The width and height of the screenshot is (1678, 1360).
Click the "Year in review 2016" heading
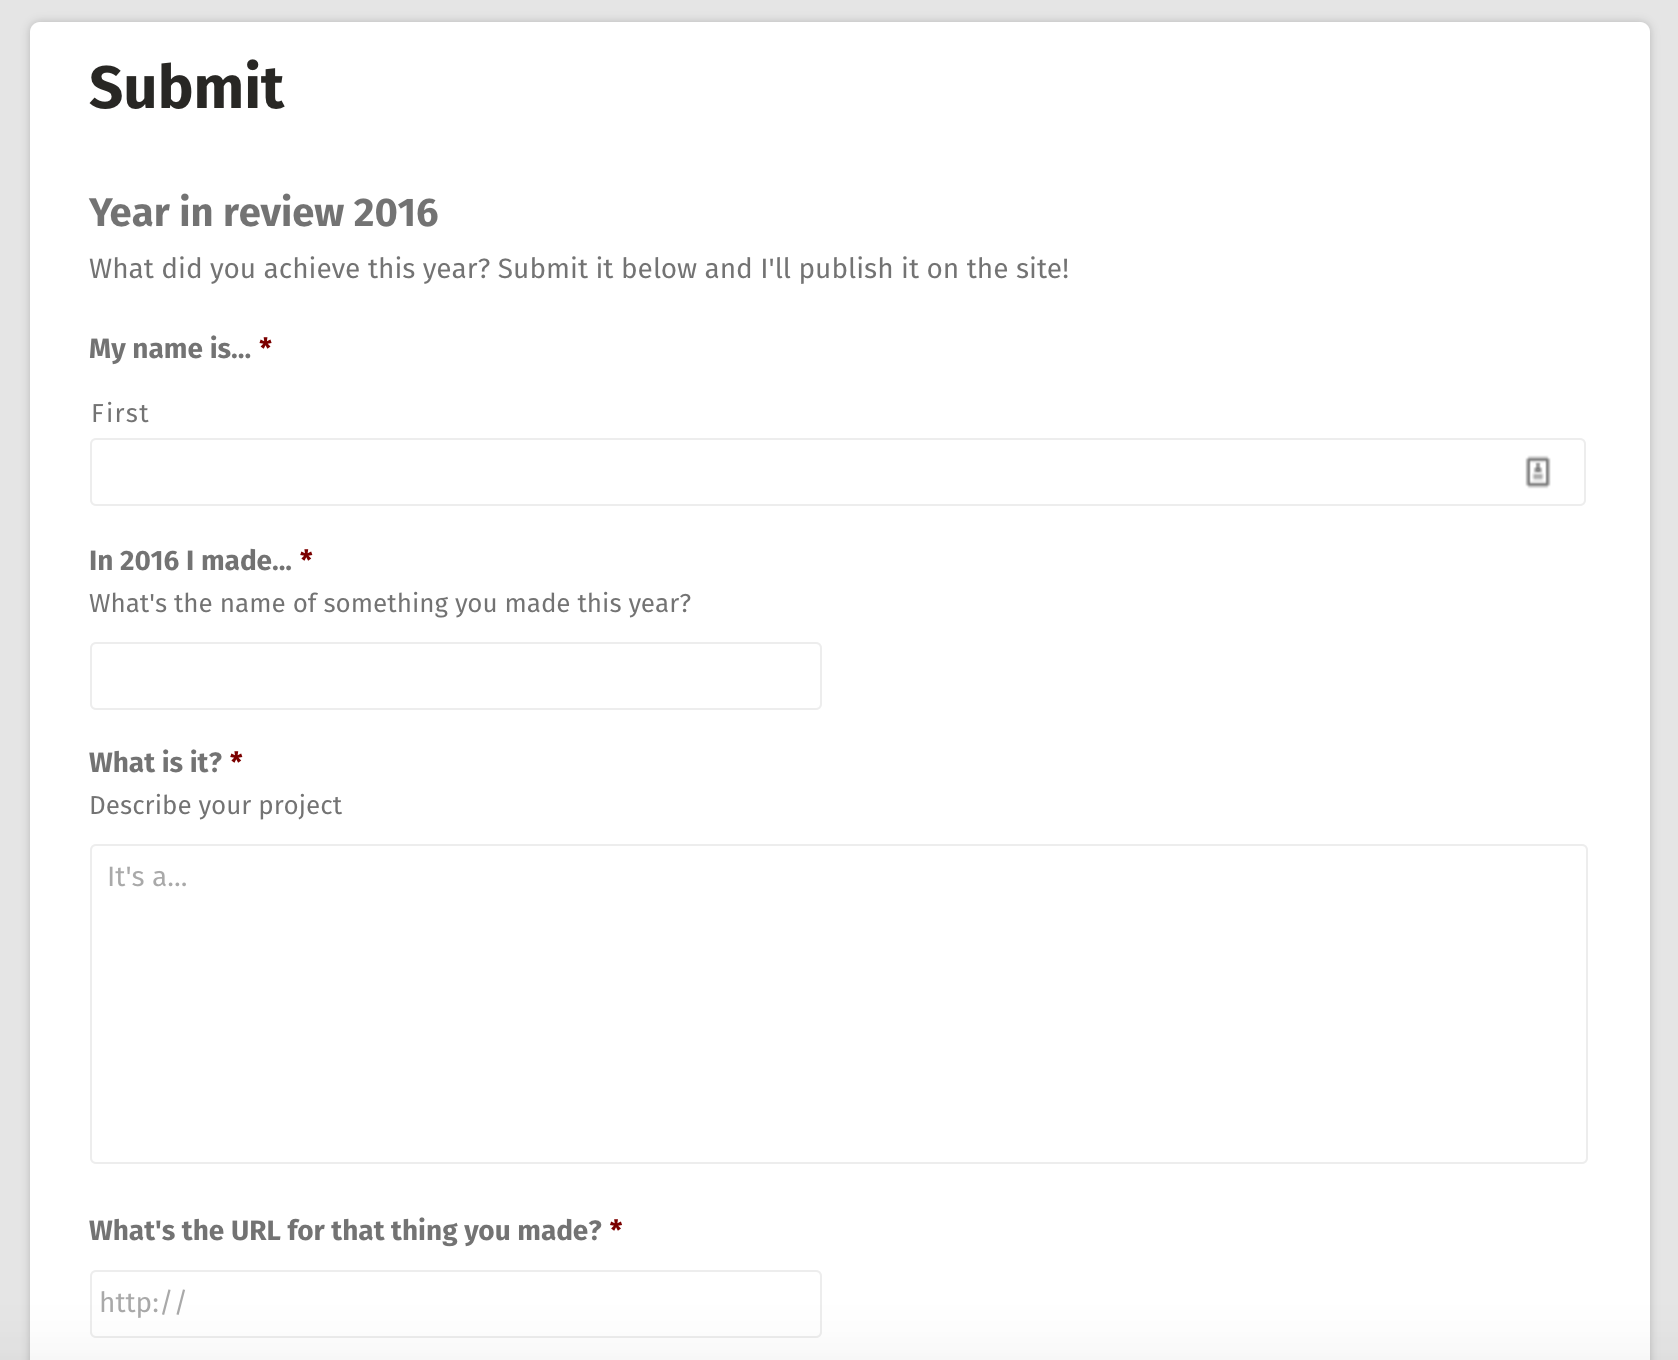point(263,212)
